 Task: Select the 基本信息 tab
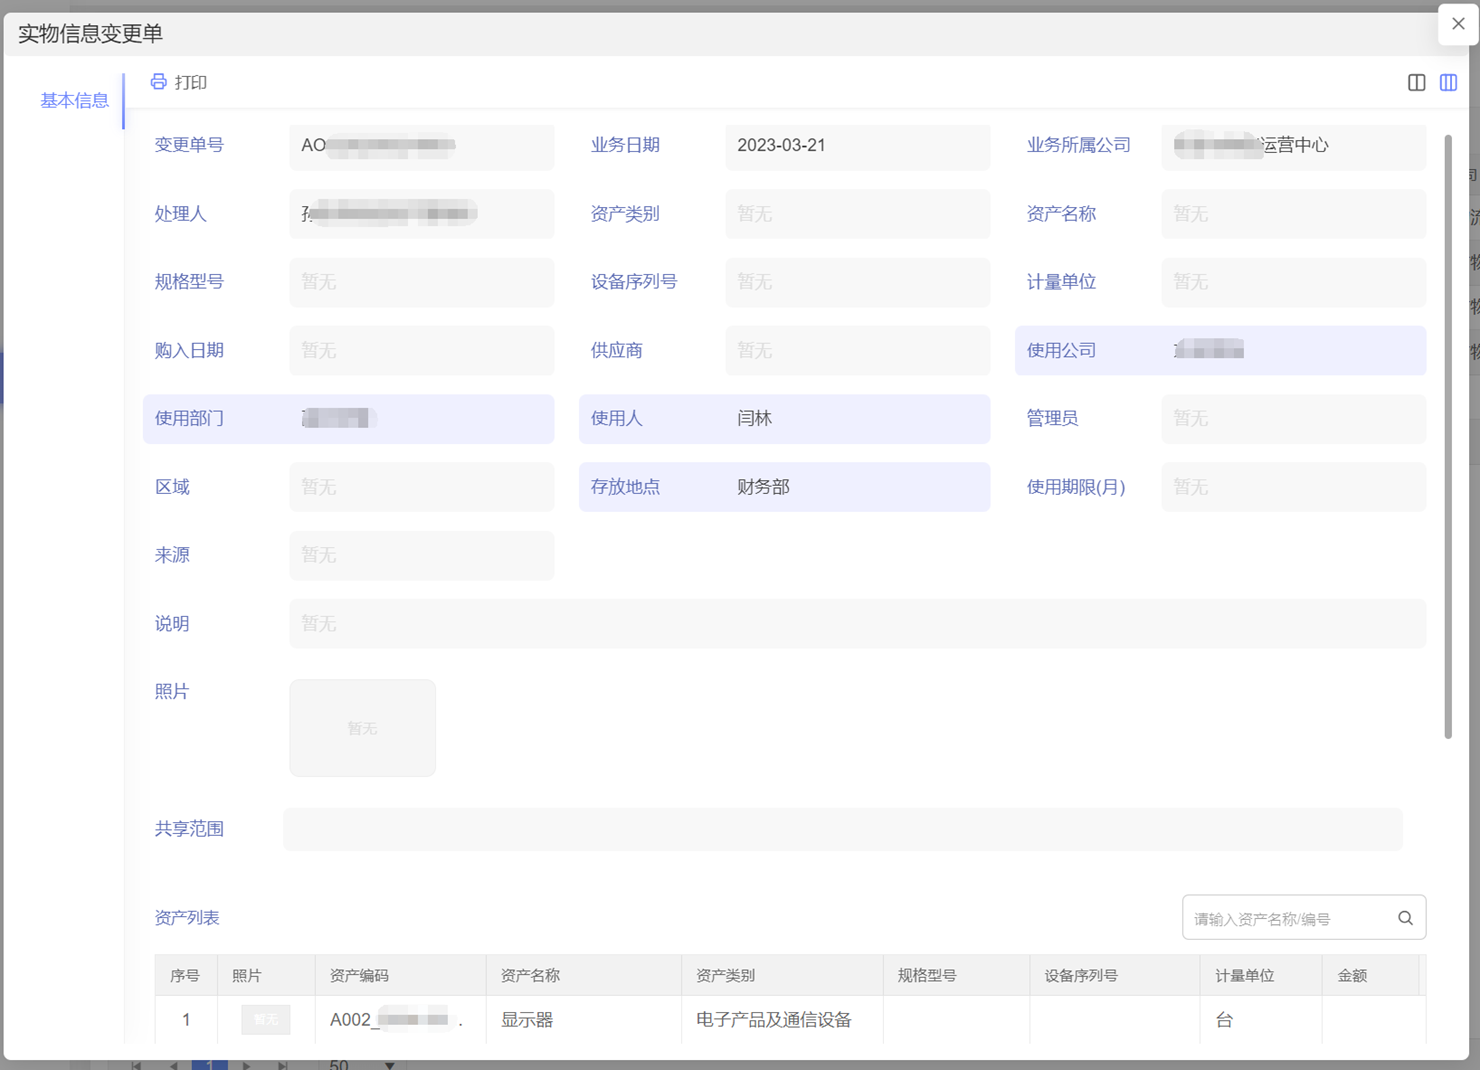[74, 100]
